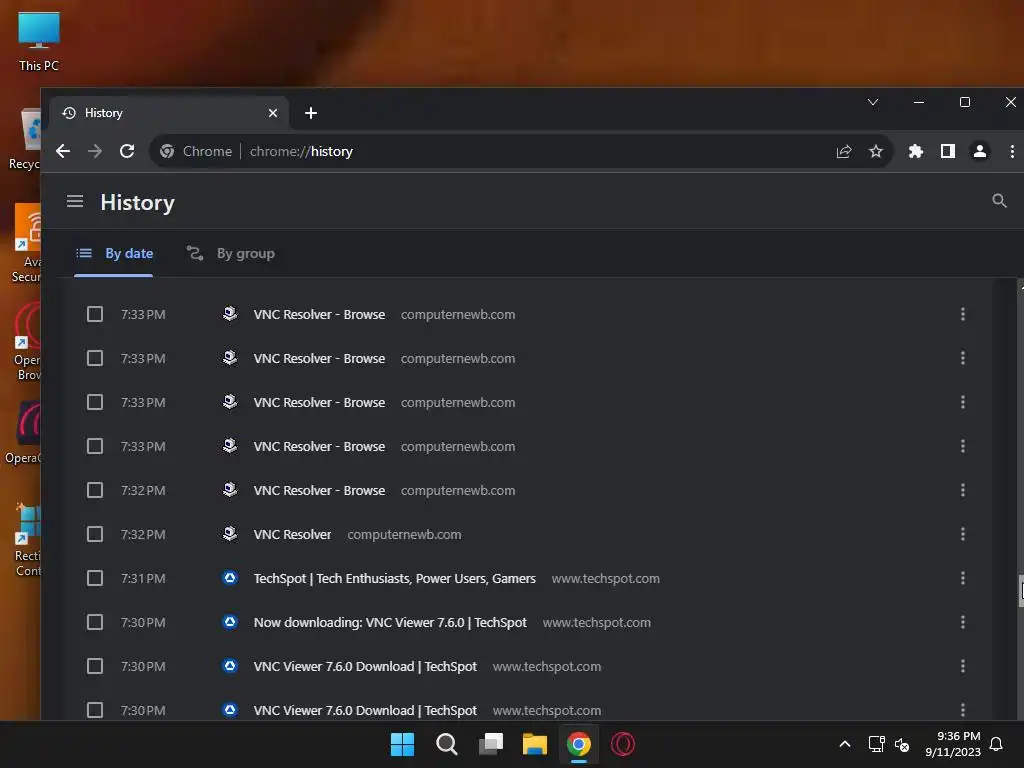Go back using the browser back arrow
The image size is (1024, 768).
63,152
